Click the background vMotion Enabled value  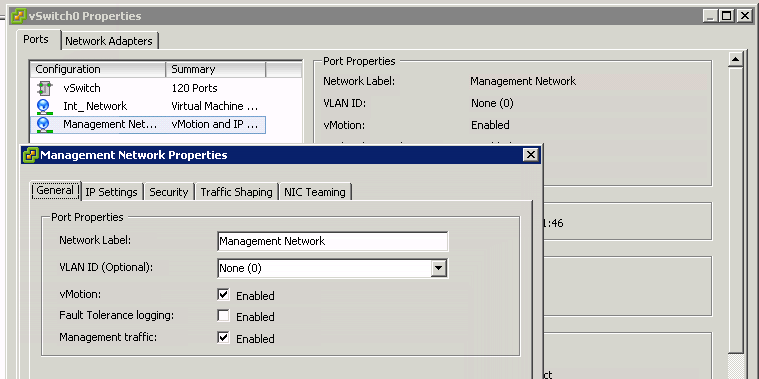pyautogui.click(x=490, y=125)
